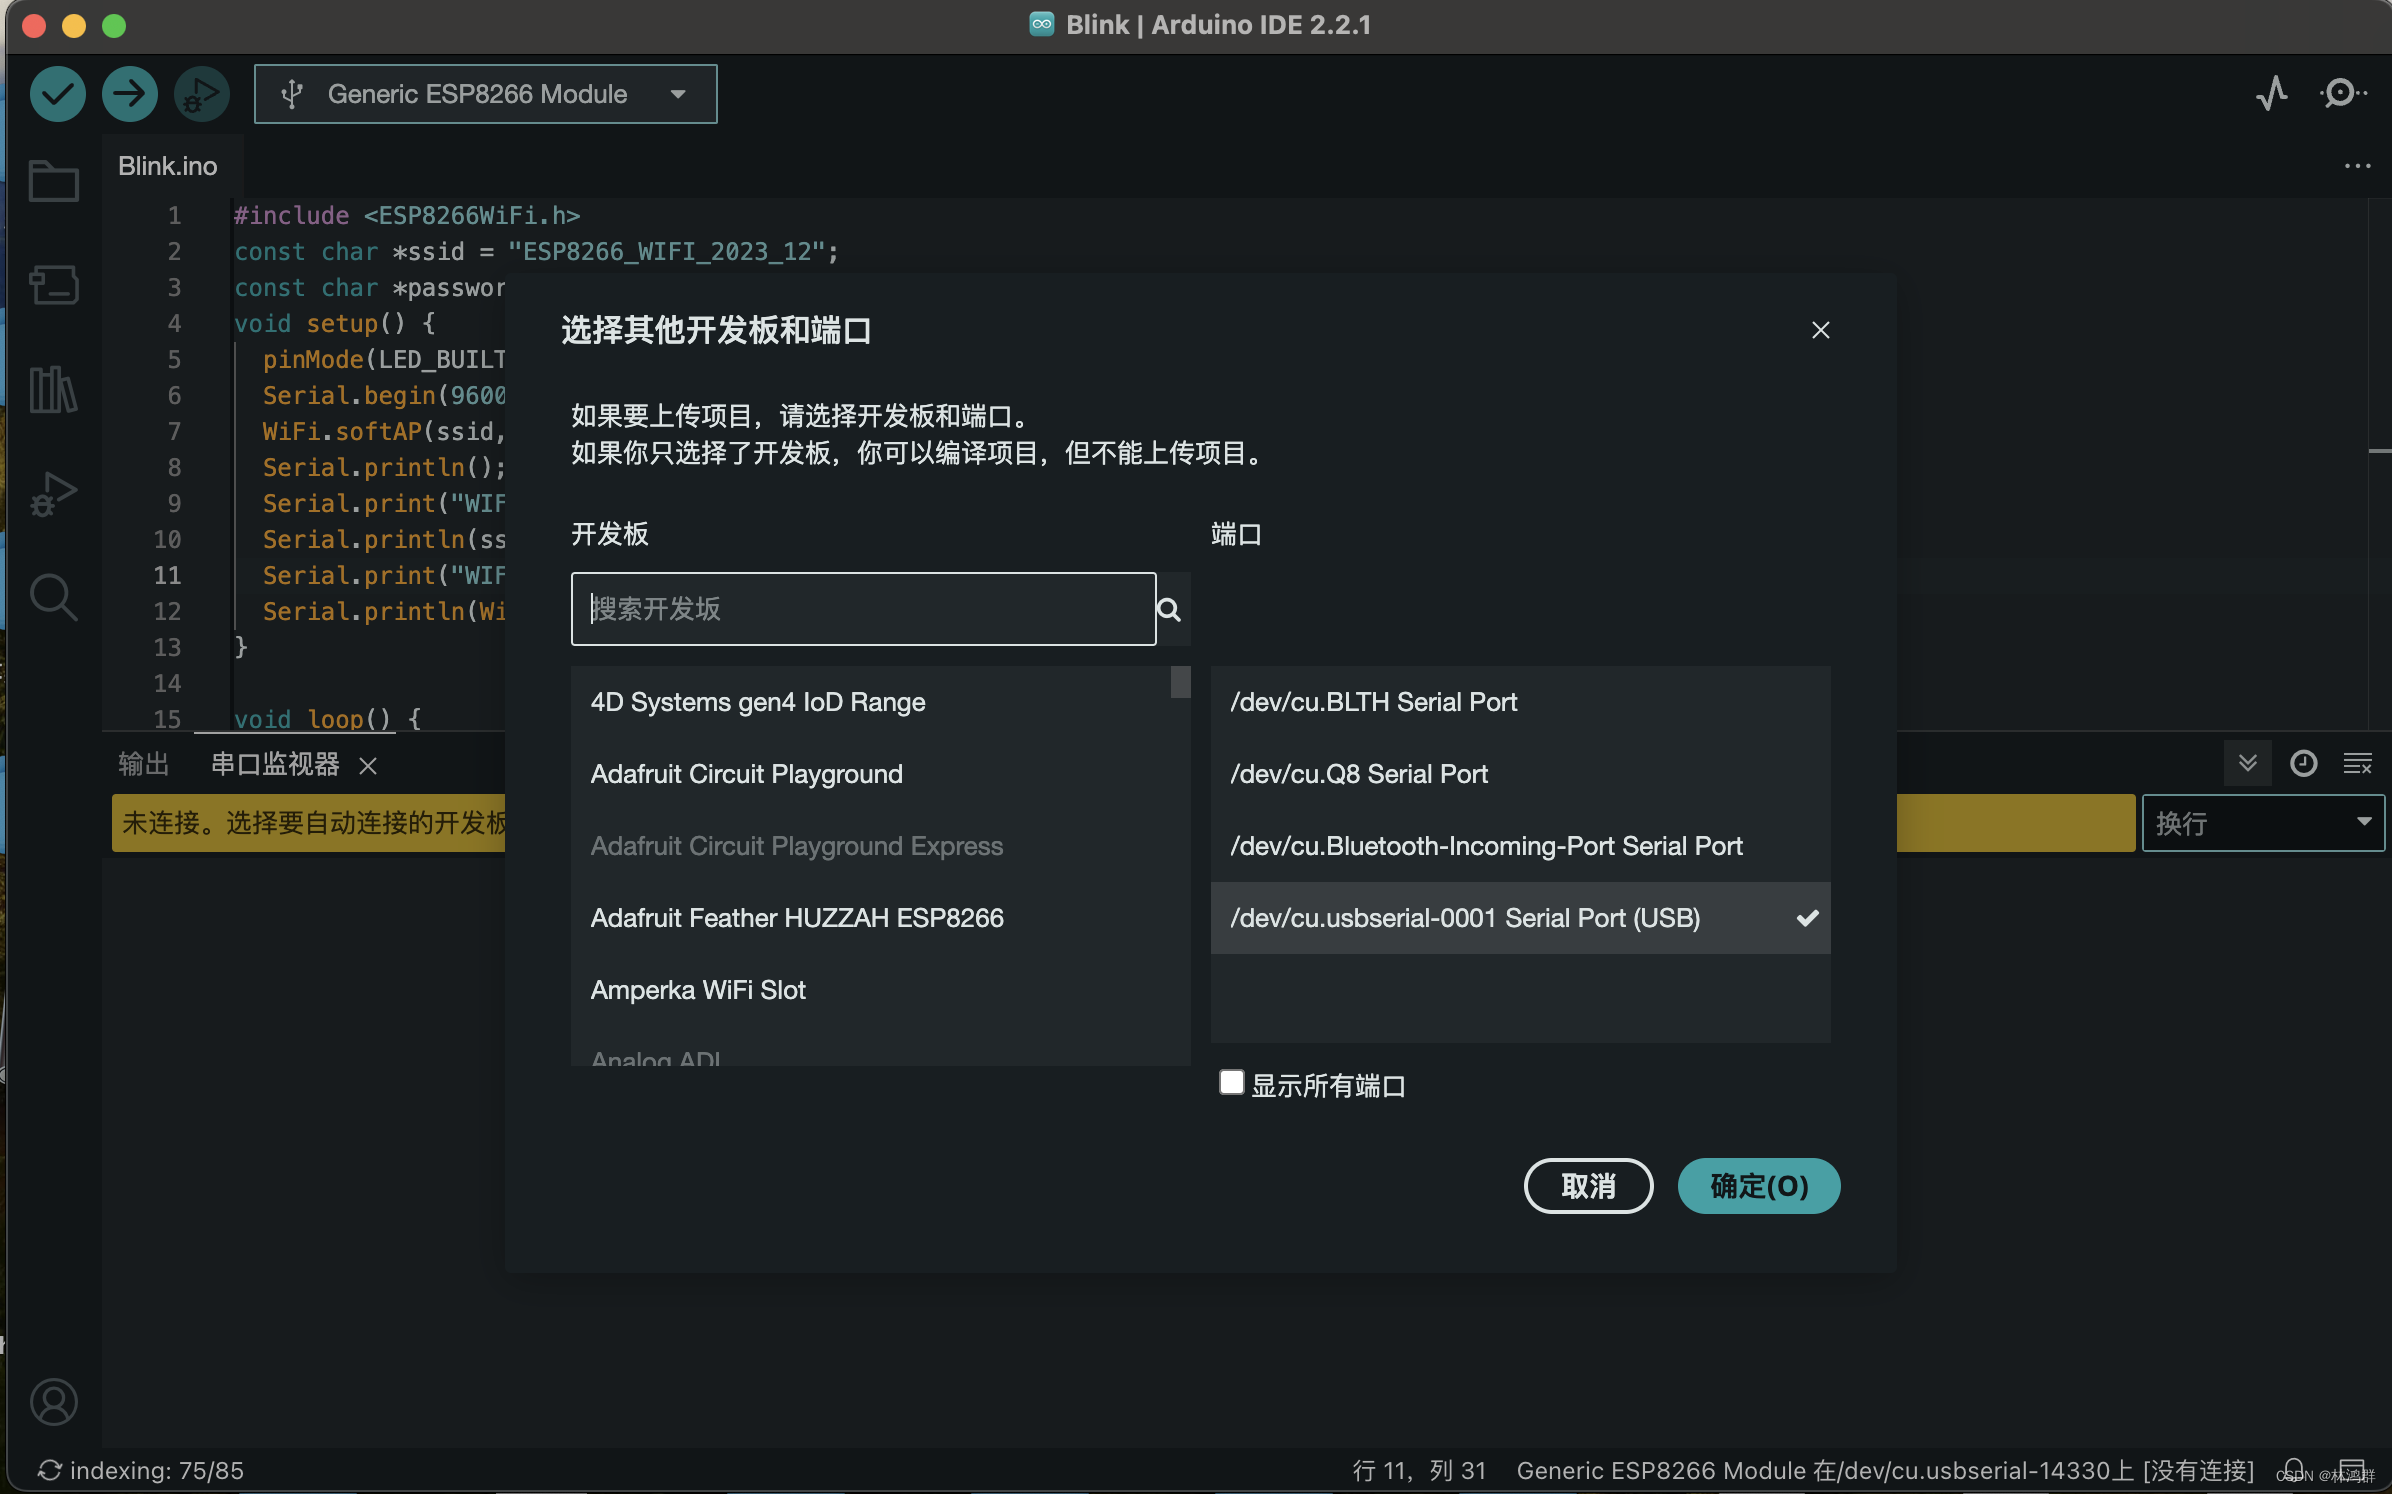This screenshot has height=1494, width=2392.
Task: Close the Serial Monitor tab
Action: click(x=368, y=766)
